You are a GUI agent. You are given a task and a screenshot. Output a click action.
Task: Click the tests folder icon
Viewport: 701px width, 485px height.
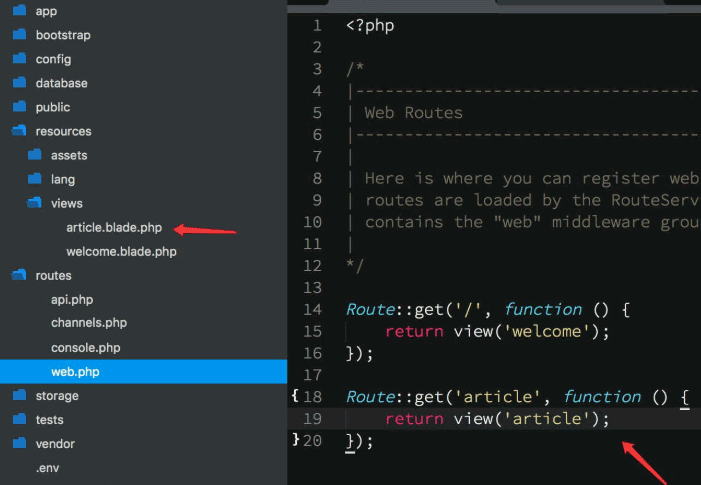19,420
